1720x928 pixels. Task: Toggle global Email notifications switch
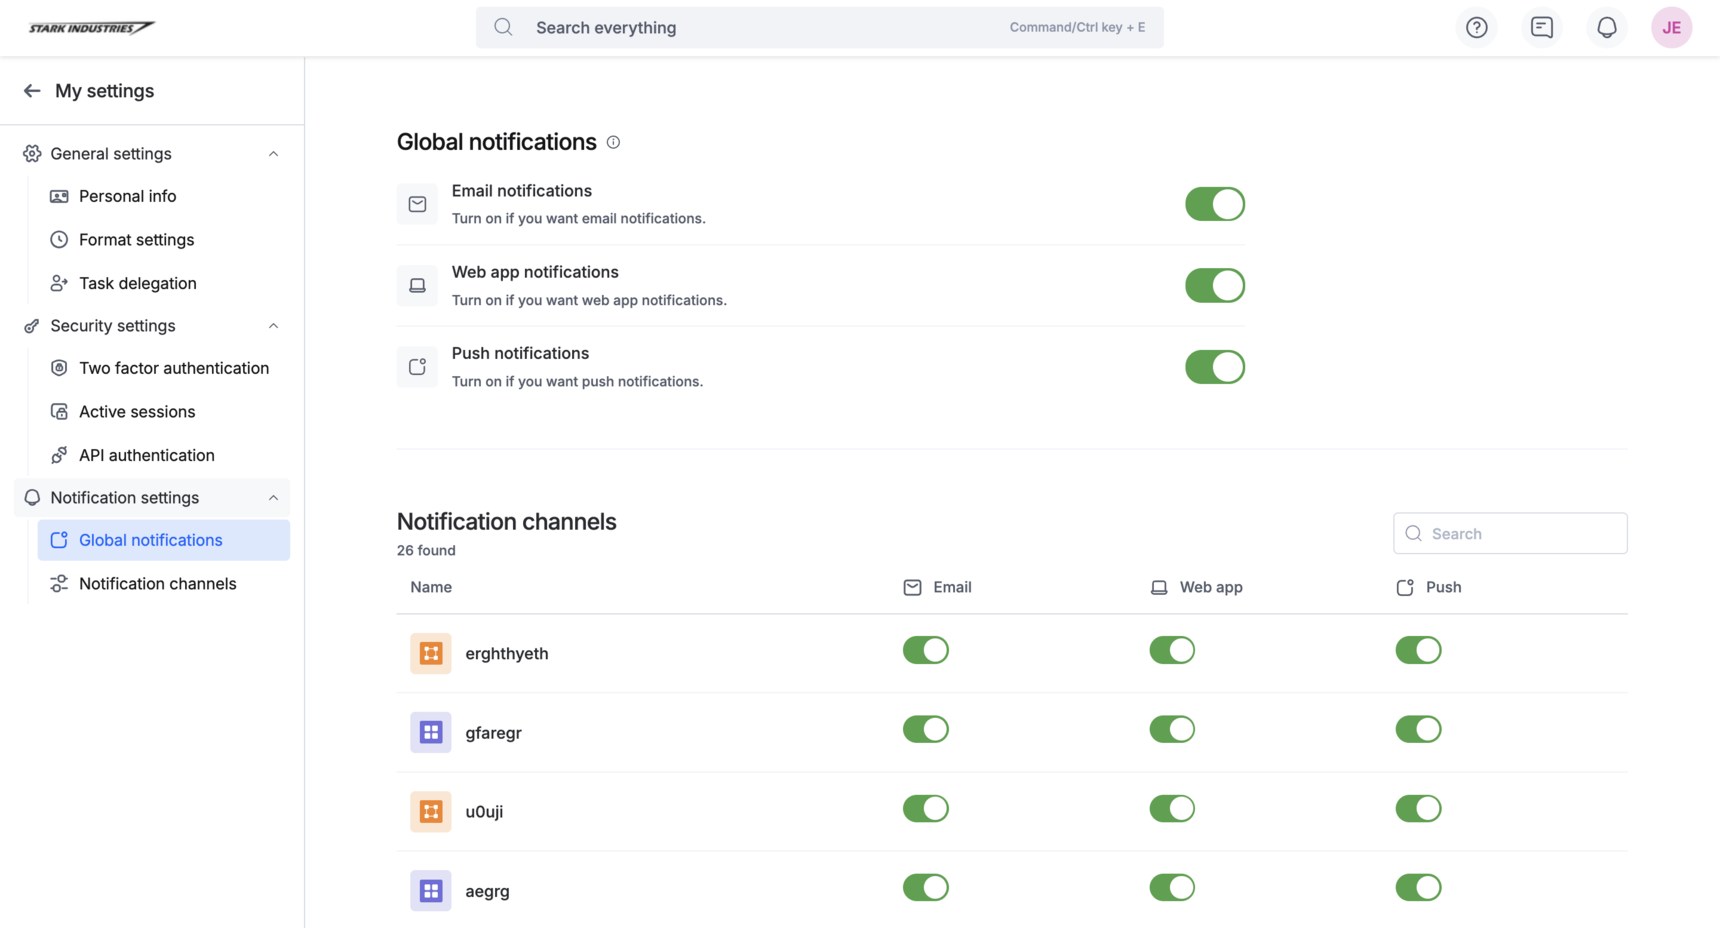pyautogui.click(x=1215, y=204)
